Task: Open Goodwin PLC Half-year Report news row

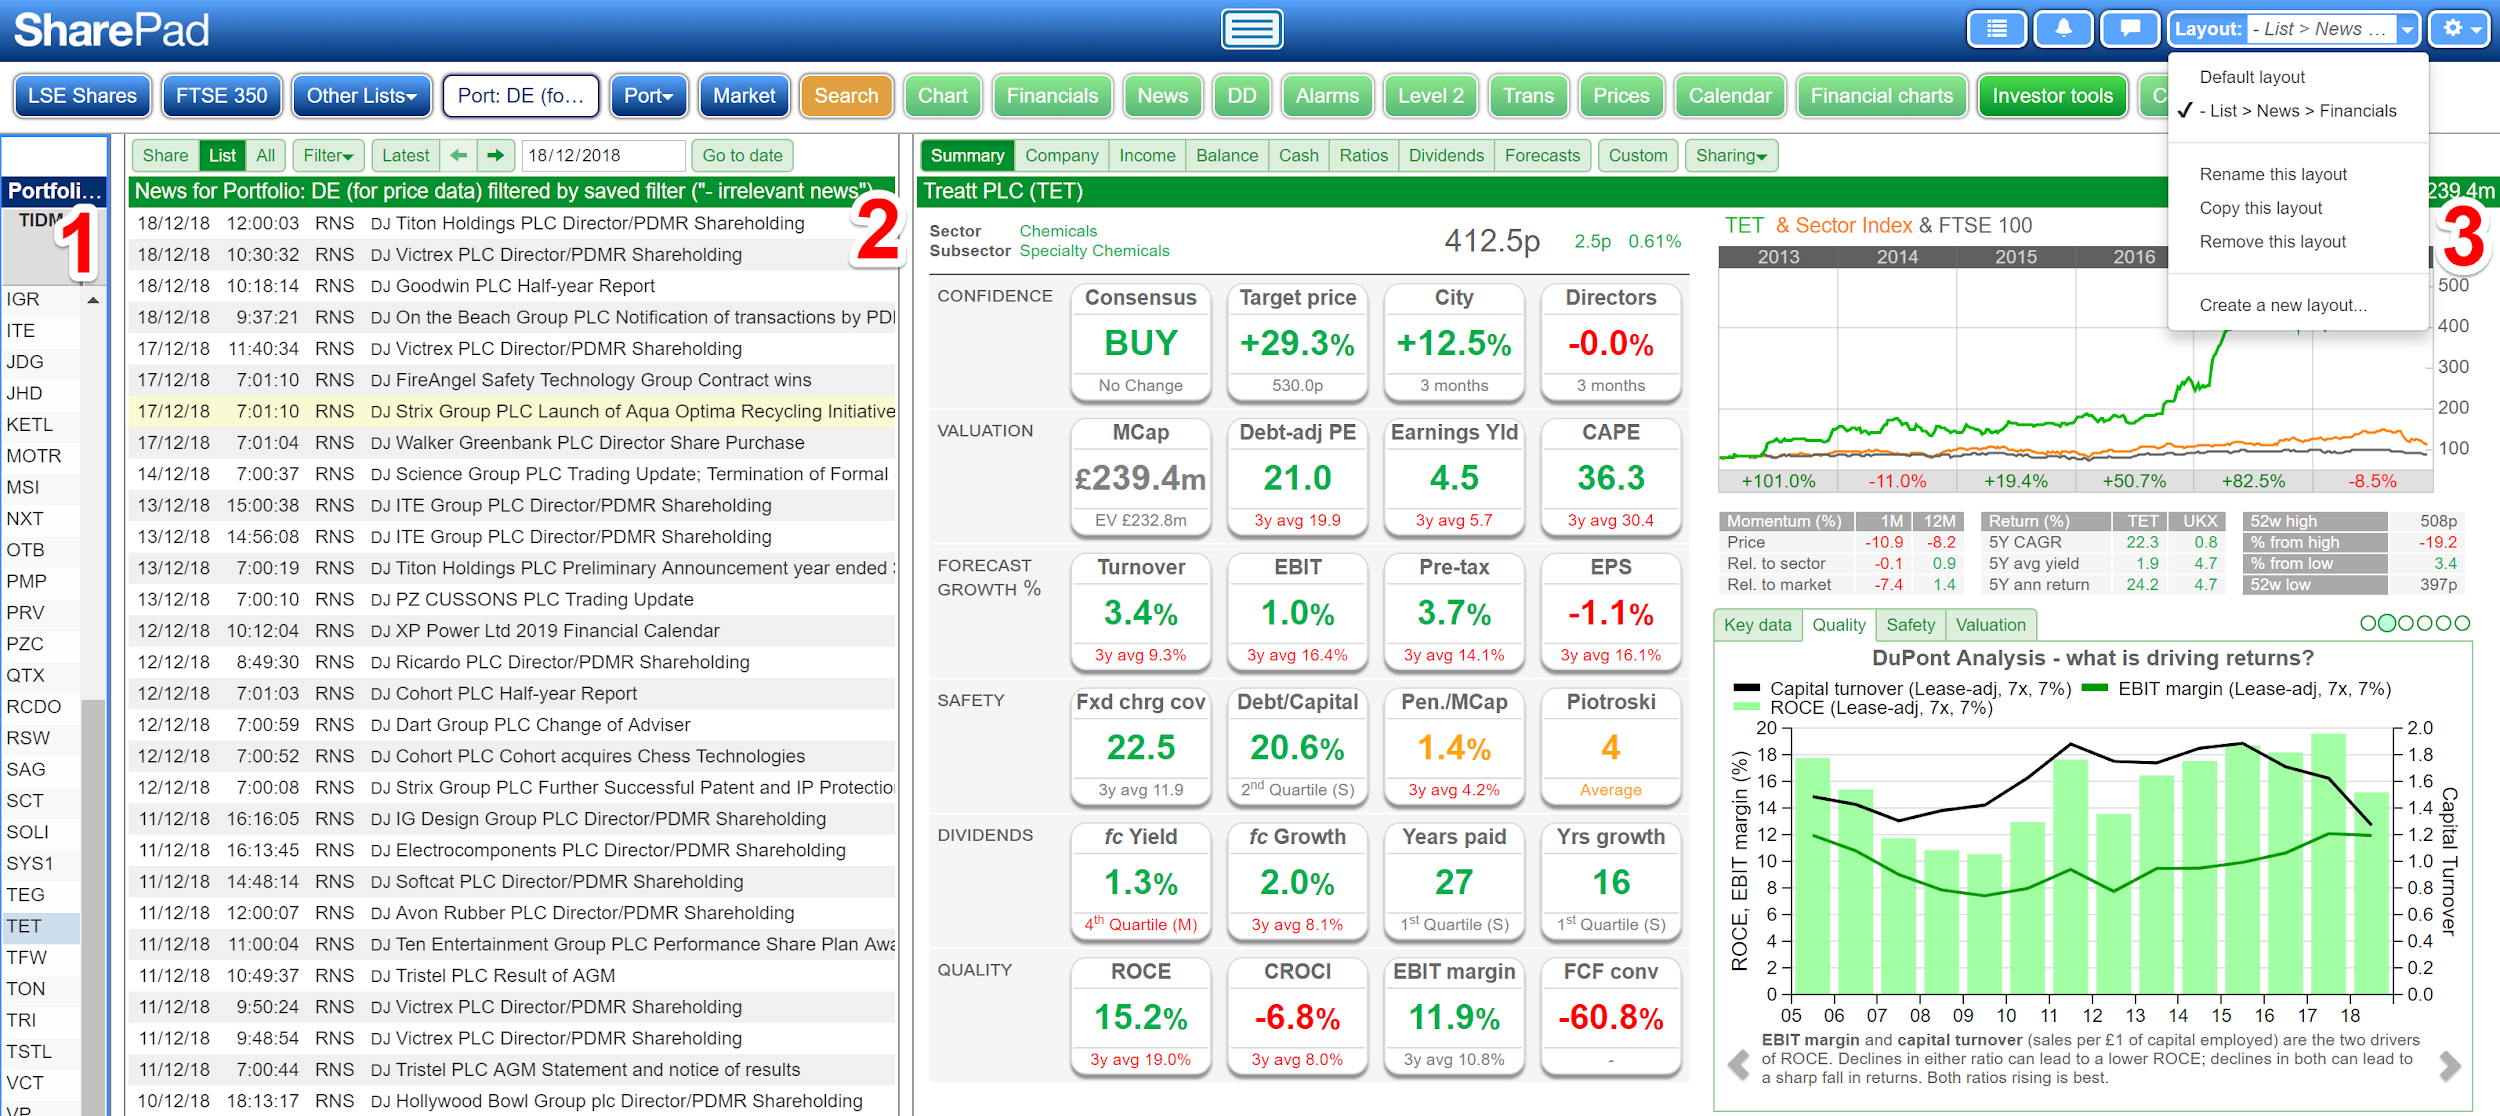Action: pos(512,286)
